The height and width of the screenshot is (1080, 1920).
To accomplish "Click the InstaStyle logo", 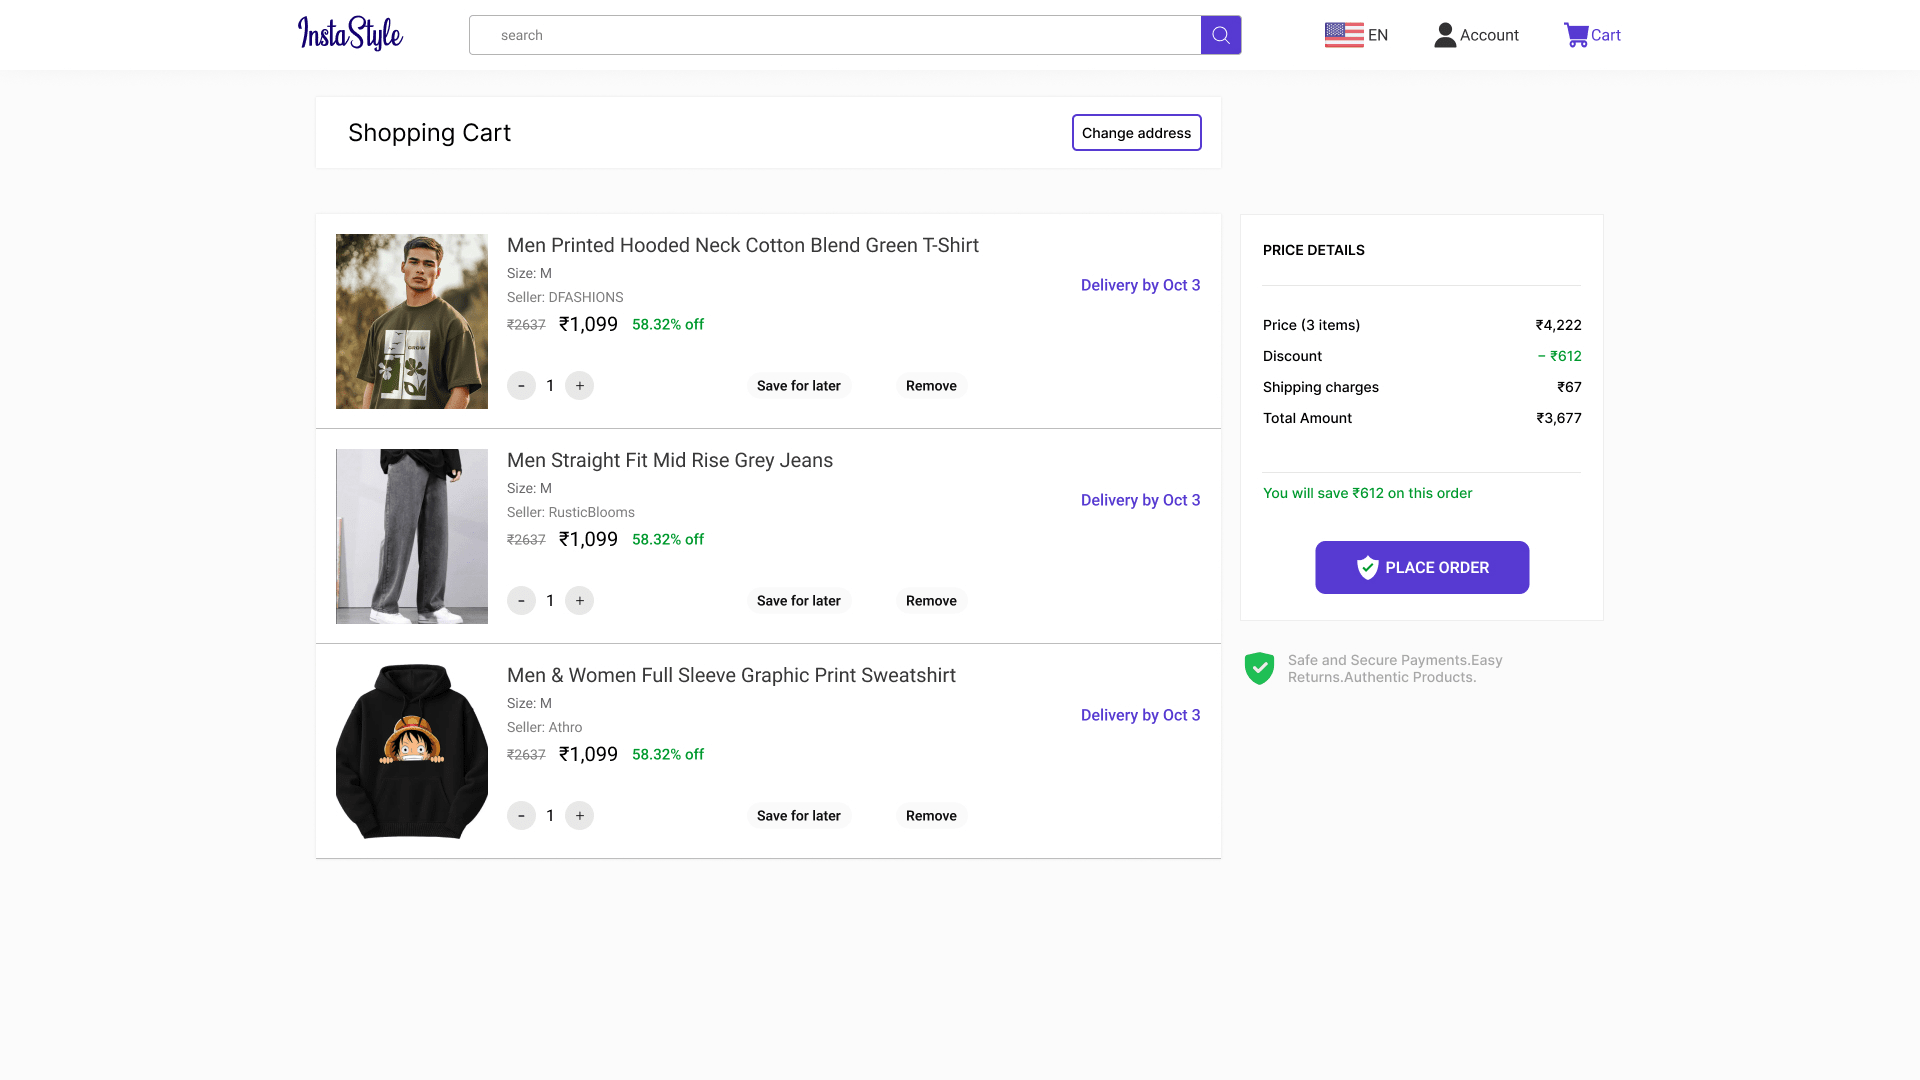I will (x=349, y=33).
